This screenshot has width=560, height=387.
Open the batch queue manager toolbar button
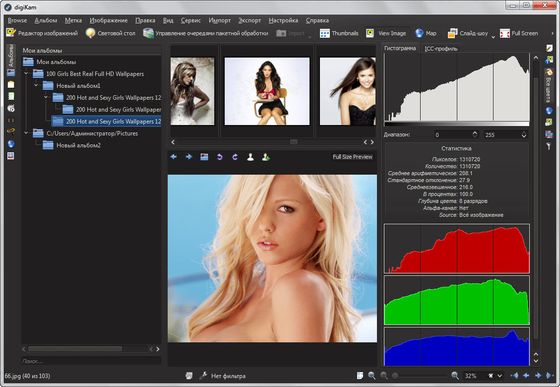(x=206, y=33)
